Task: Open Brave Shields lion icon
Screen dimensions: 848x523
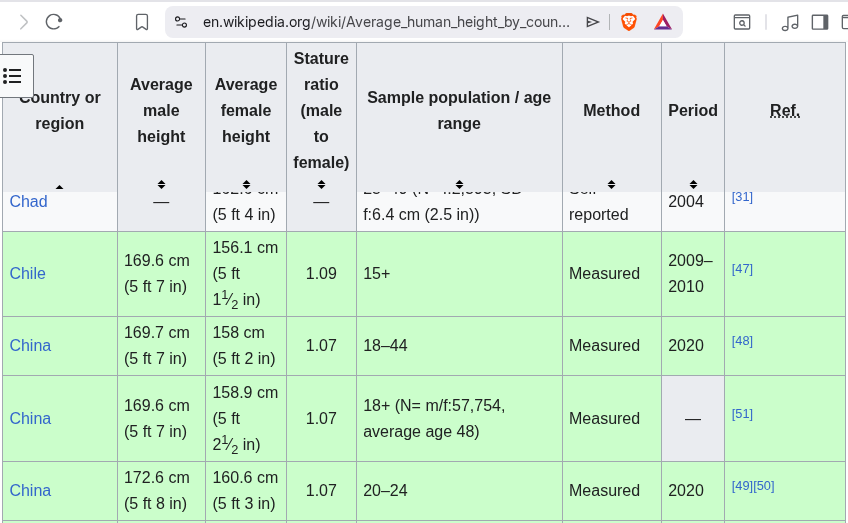Action: click(x=628, y=22)
